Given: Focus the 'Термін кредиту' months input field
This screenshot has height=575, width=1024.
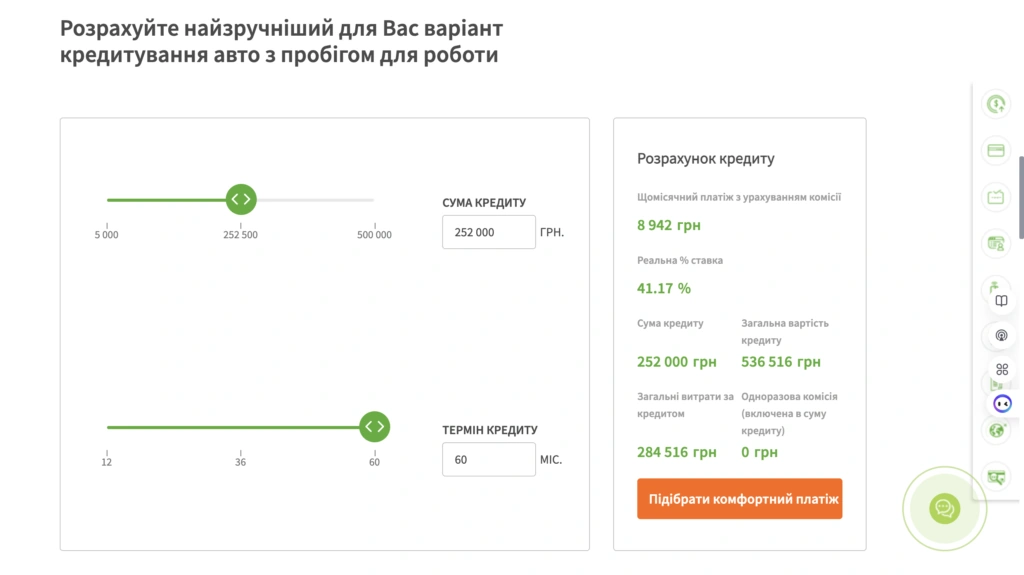Looking at the screenshot, I should (488, 460).
